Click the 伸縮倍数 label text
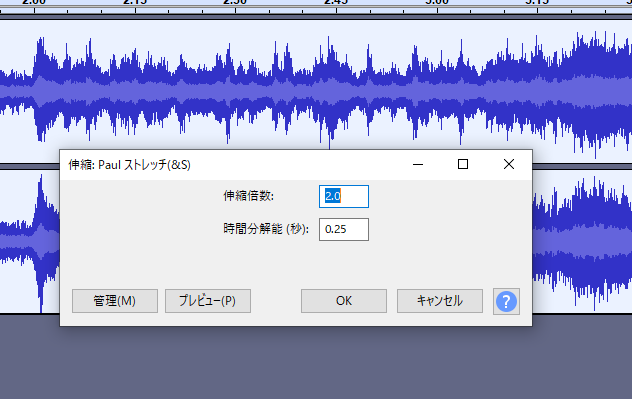The height and width of the screenshot is (399, 632). [x=249, y=196]
